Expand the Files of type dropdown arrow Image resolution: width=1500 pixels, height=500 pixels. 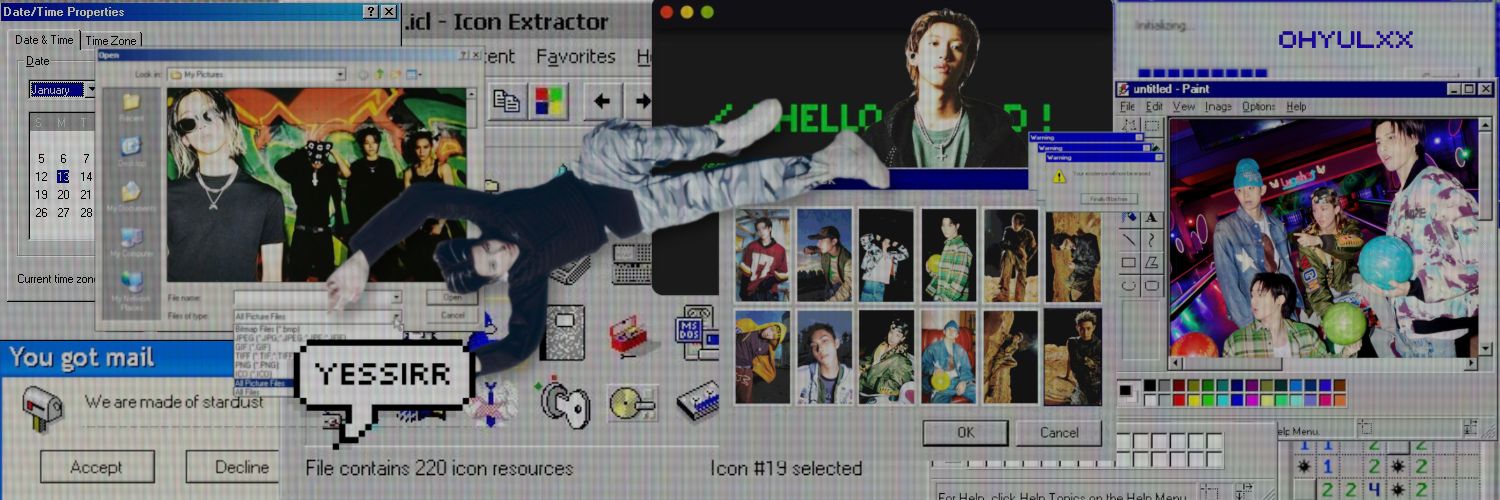click(x=396, y=316)
